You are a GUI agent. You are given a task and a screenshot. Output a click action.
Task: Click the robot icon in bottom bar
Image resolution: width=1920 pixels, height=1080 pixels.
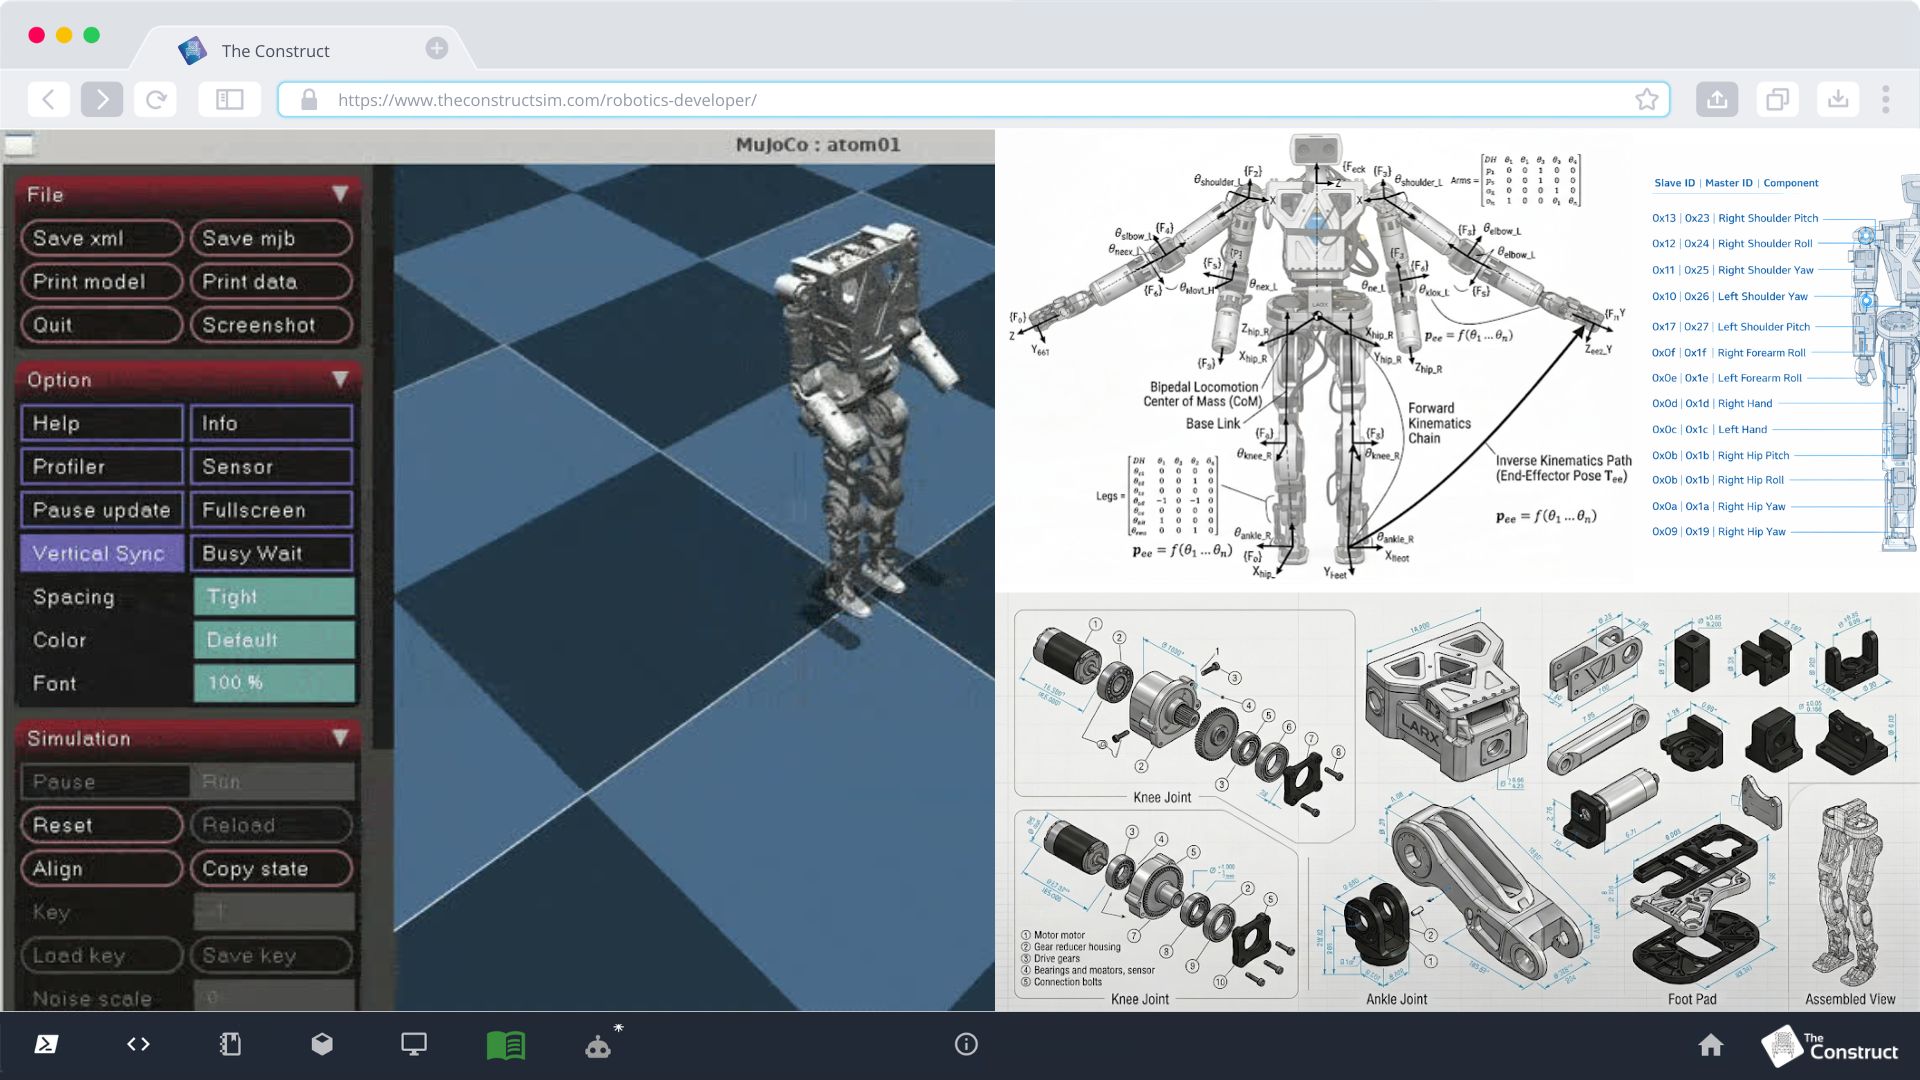(598, 1045)
